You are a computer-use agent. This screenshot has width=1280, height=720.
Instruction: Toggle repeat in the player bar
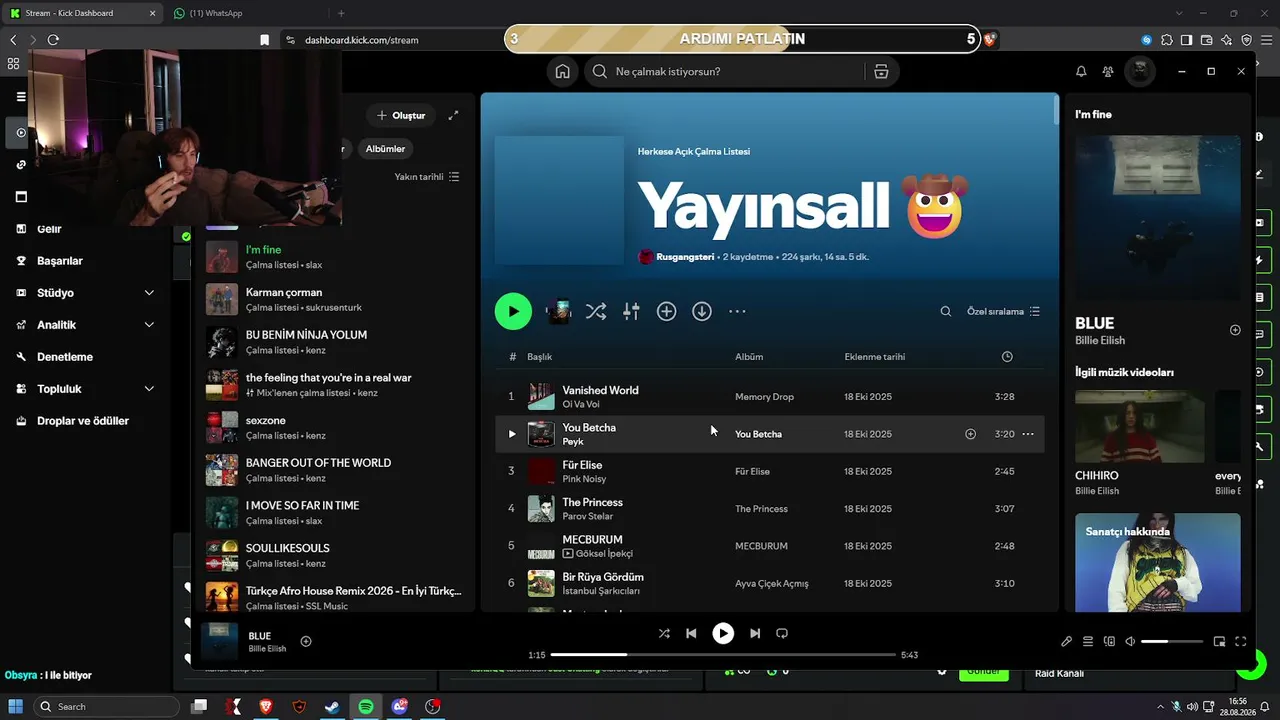coord(782,633)
